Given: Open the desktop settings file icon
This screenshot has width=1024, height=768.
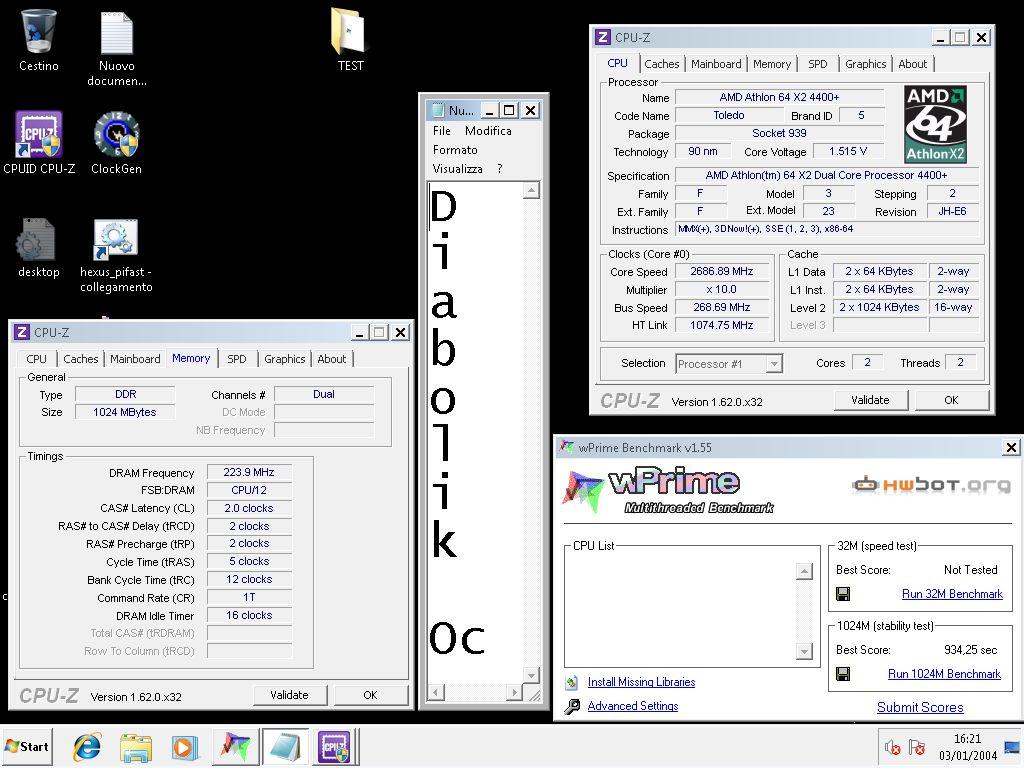Looking at the screenshot, I should 38,247.
